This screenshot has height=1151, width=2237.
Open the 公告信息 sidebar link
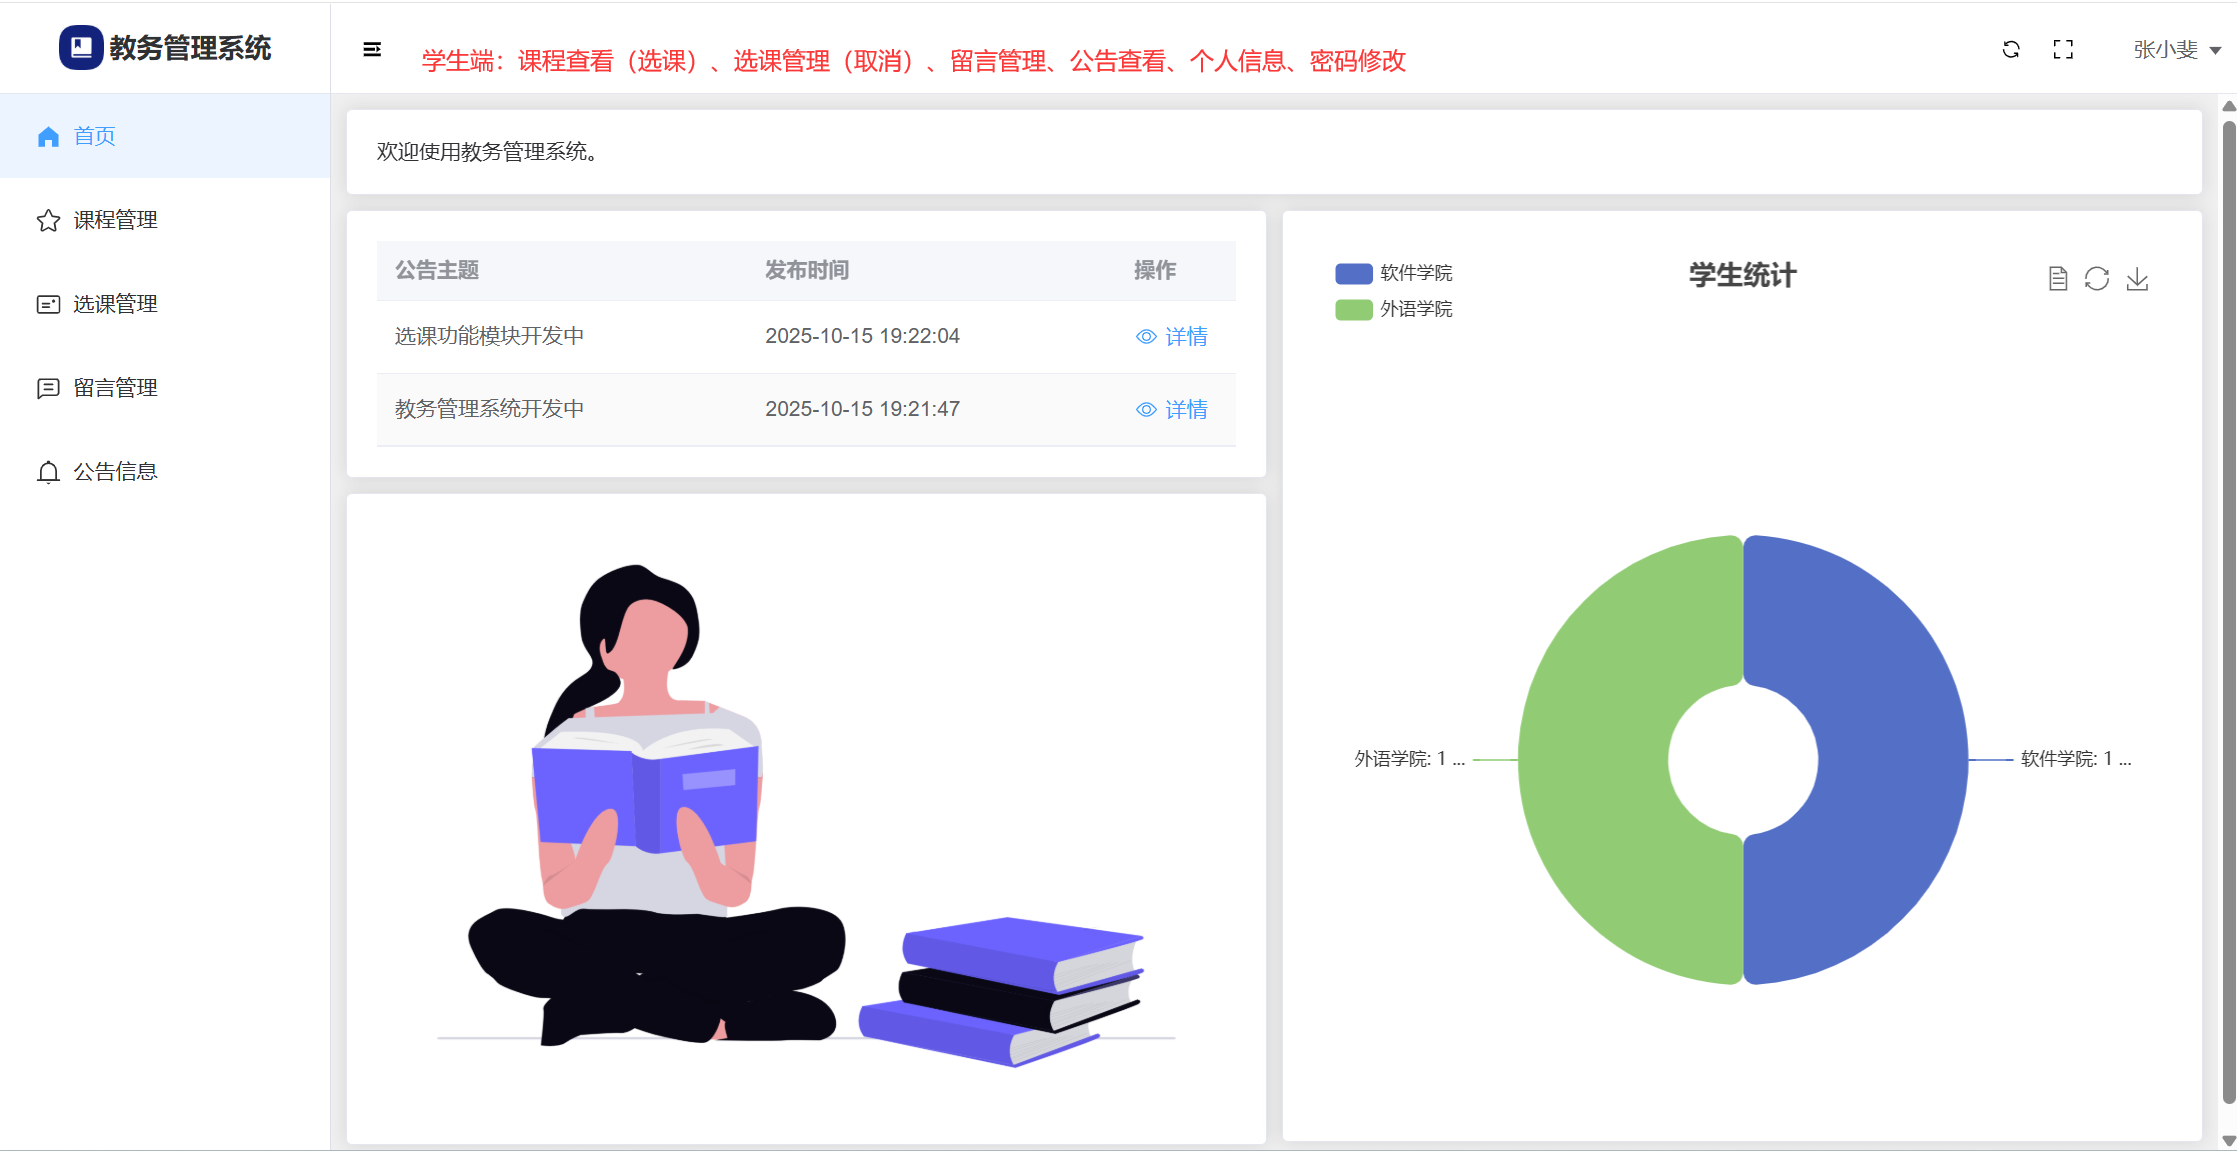(x=115, y=472)
